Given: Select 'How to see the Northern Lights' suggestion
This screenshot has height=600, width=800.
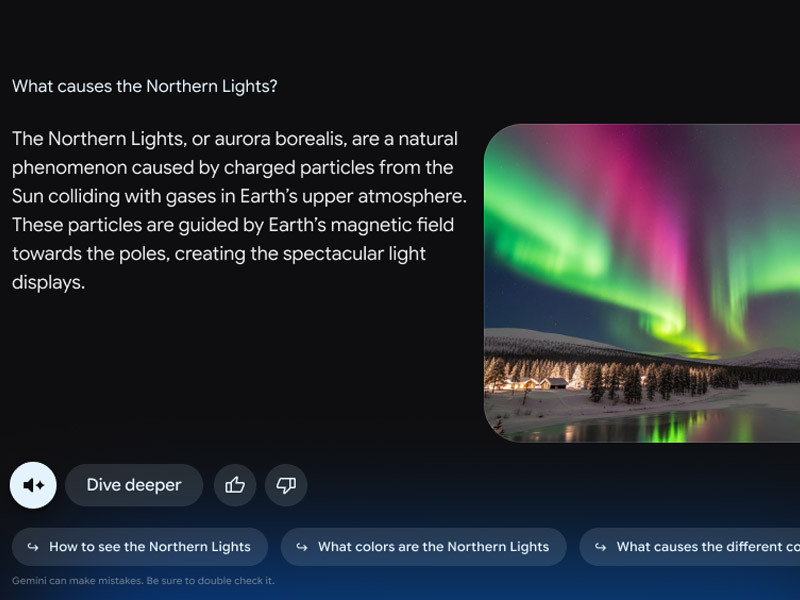Looking at the screenshot, I should (x=140, y=547).
